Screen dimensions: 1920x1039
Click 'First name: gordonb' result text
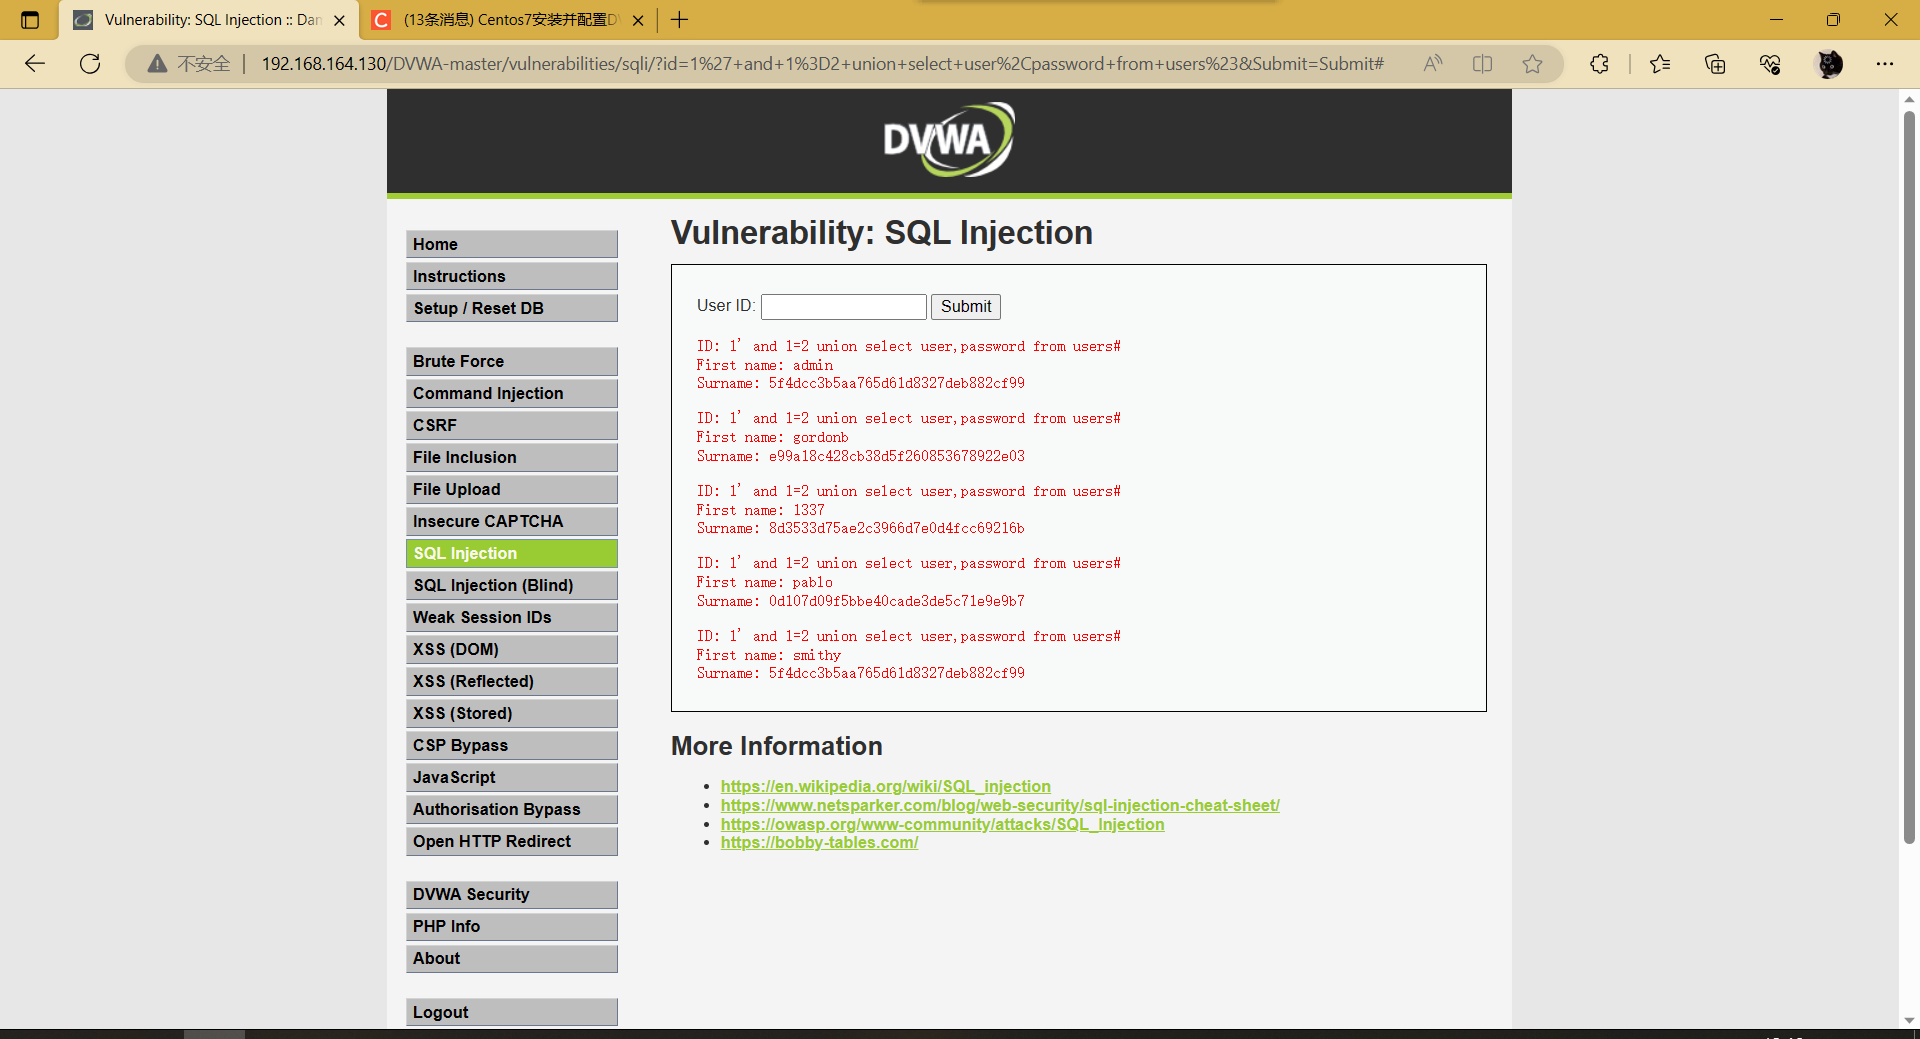[x=773, y=437]
